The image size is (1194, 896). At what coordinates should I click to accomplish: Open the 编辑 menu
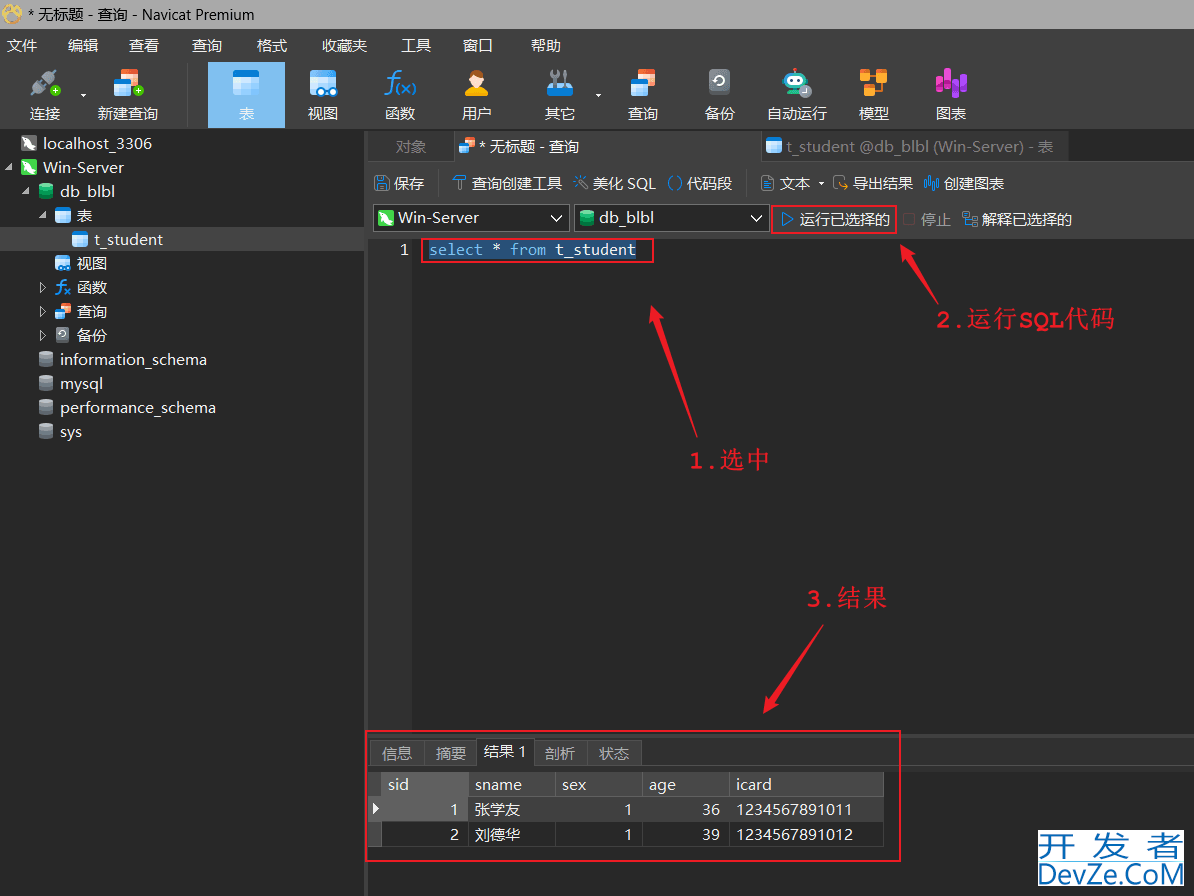[83, 46]
